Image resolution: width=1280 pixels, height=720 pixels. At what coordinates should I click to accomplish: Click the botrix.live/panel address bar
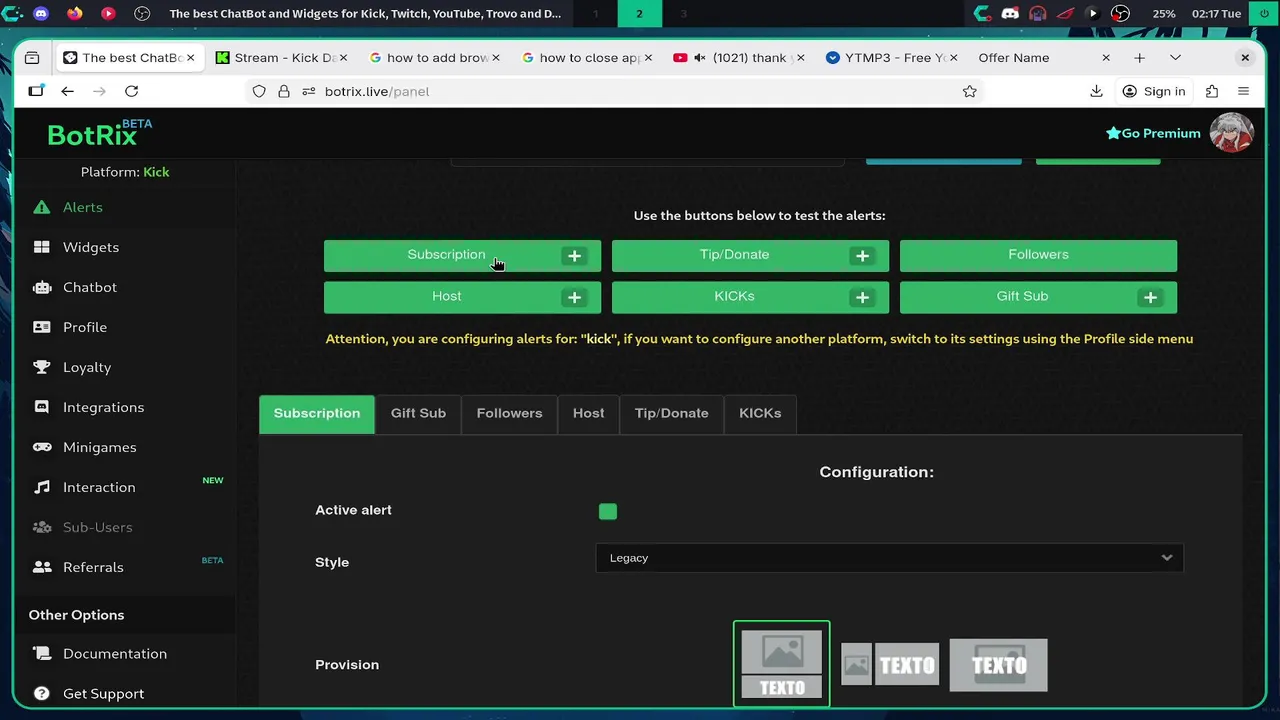tap(615, 91)
